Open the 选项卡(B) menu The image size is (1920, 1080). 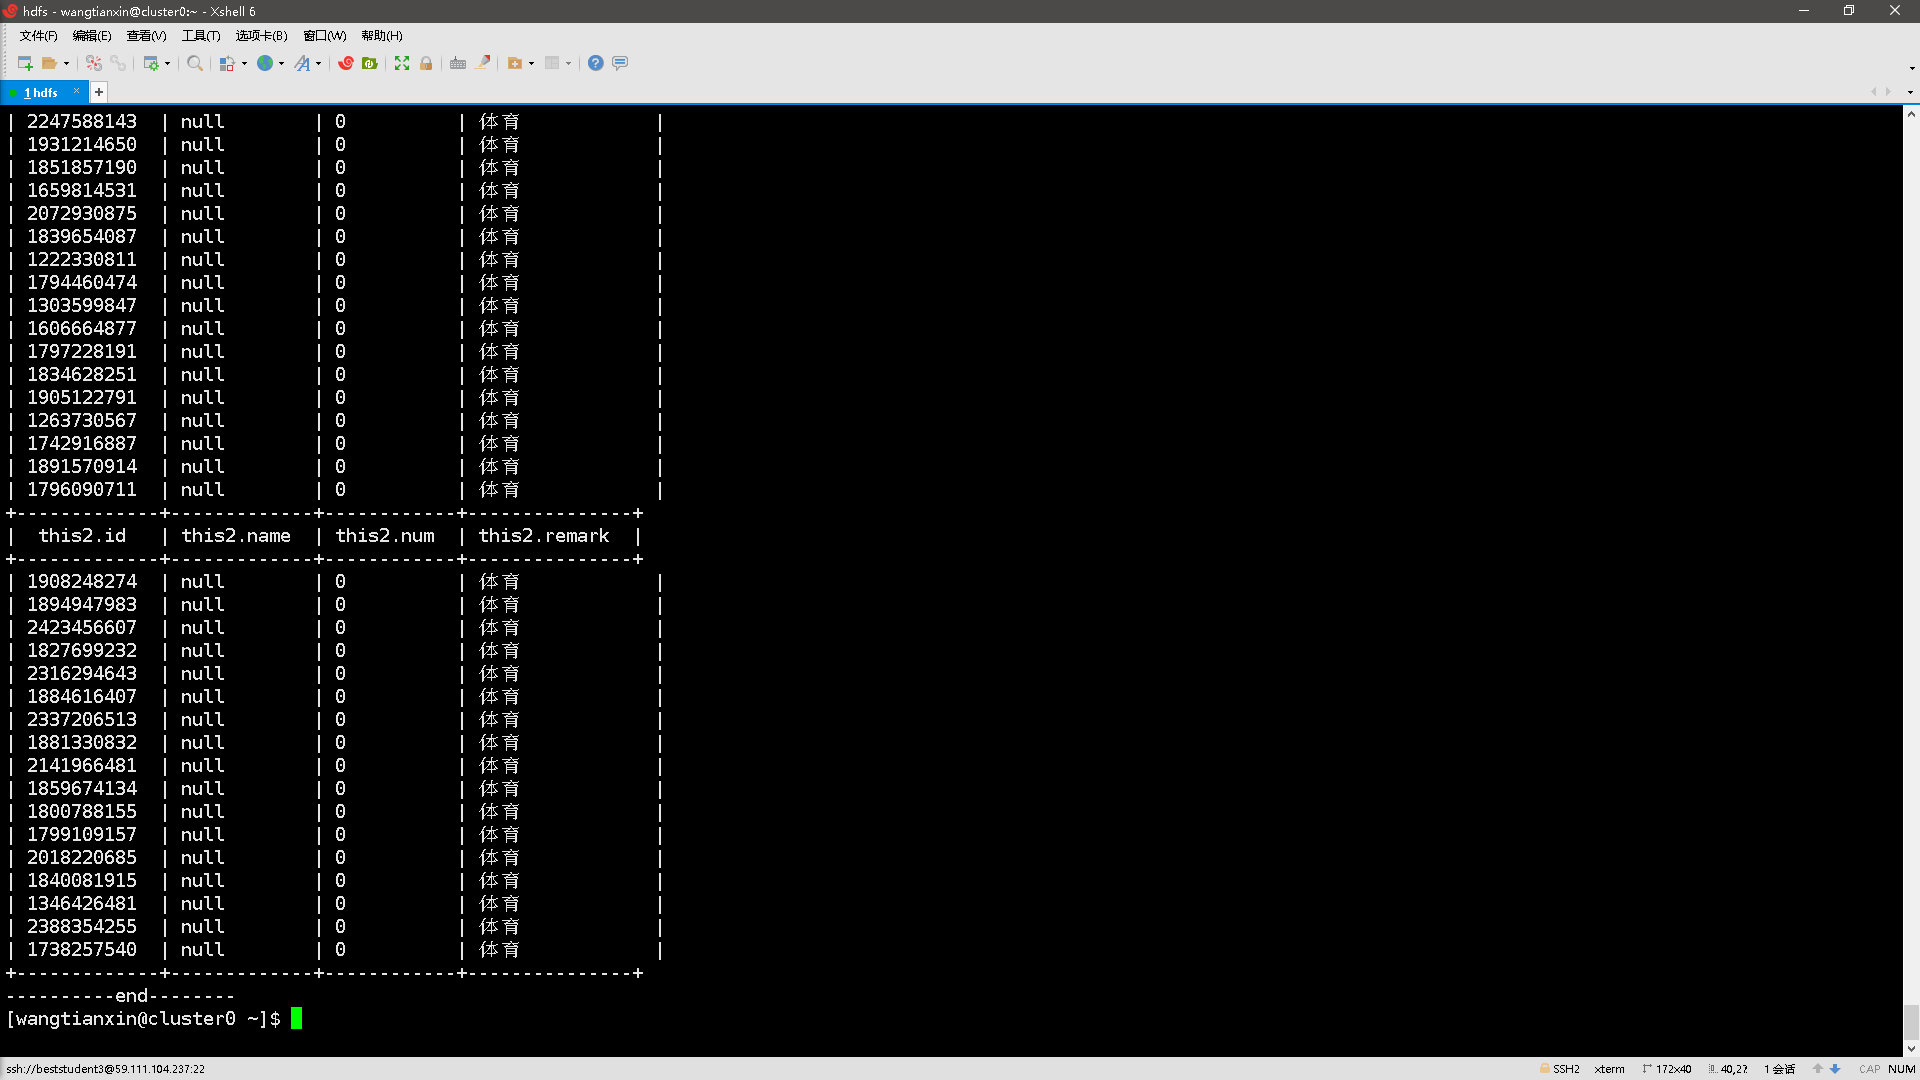click(x=262, y=36)
